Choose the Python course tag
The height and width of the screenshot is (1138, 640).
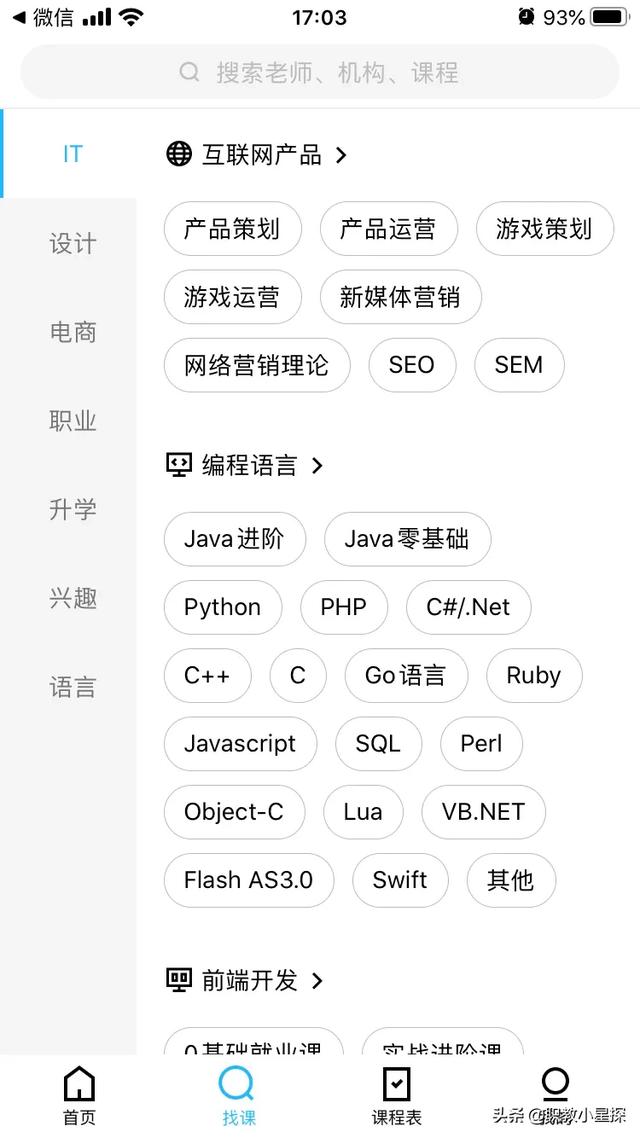[223, 607]
